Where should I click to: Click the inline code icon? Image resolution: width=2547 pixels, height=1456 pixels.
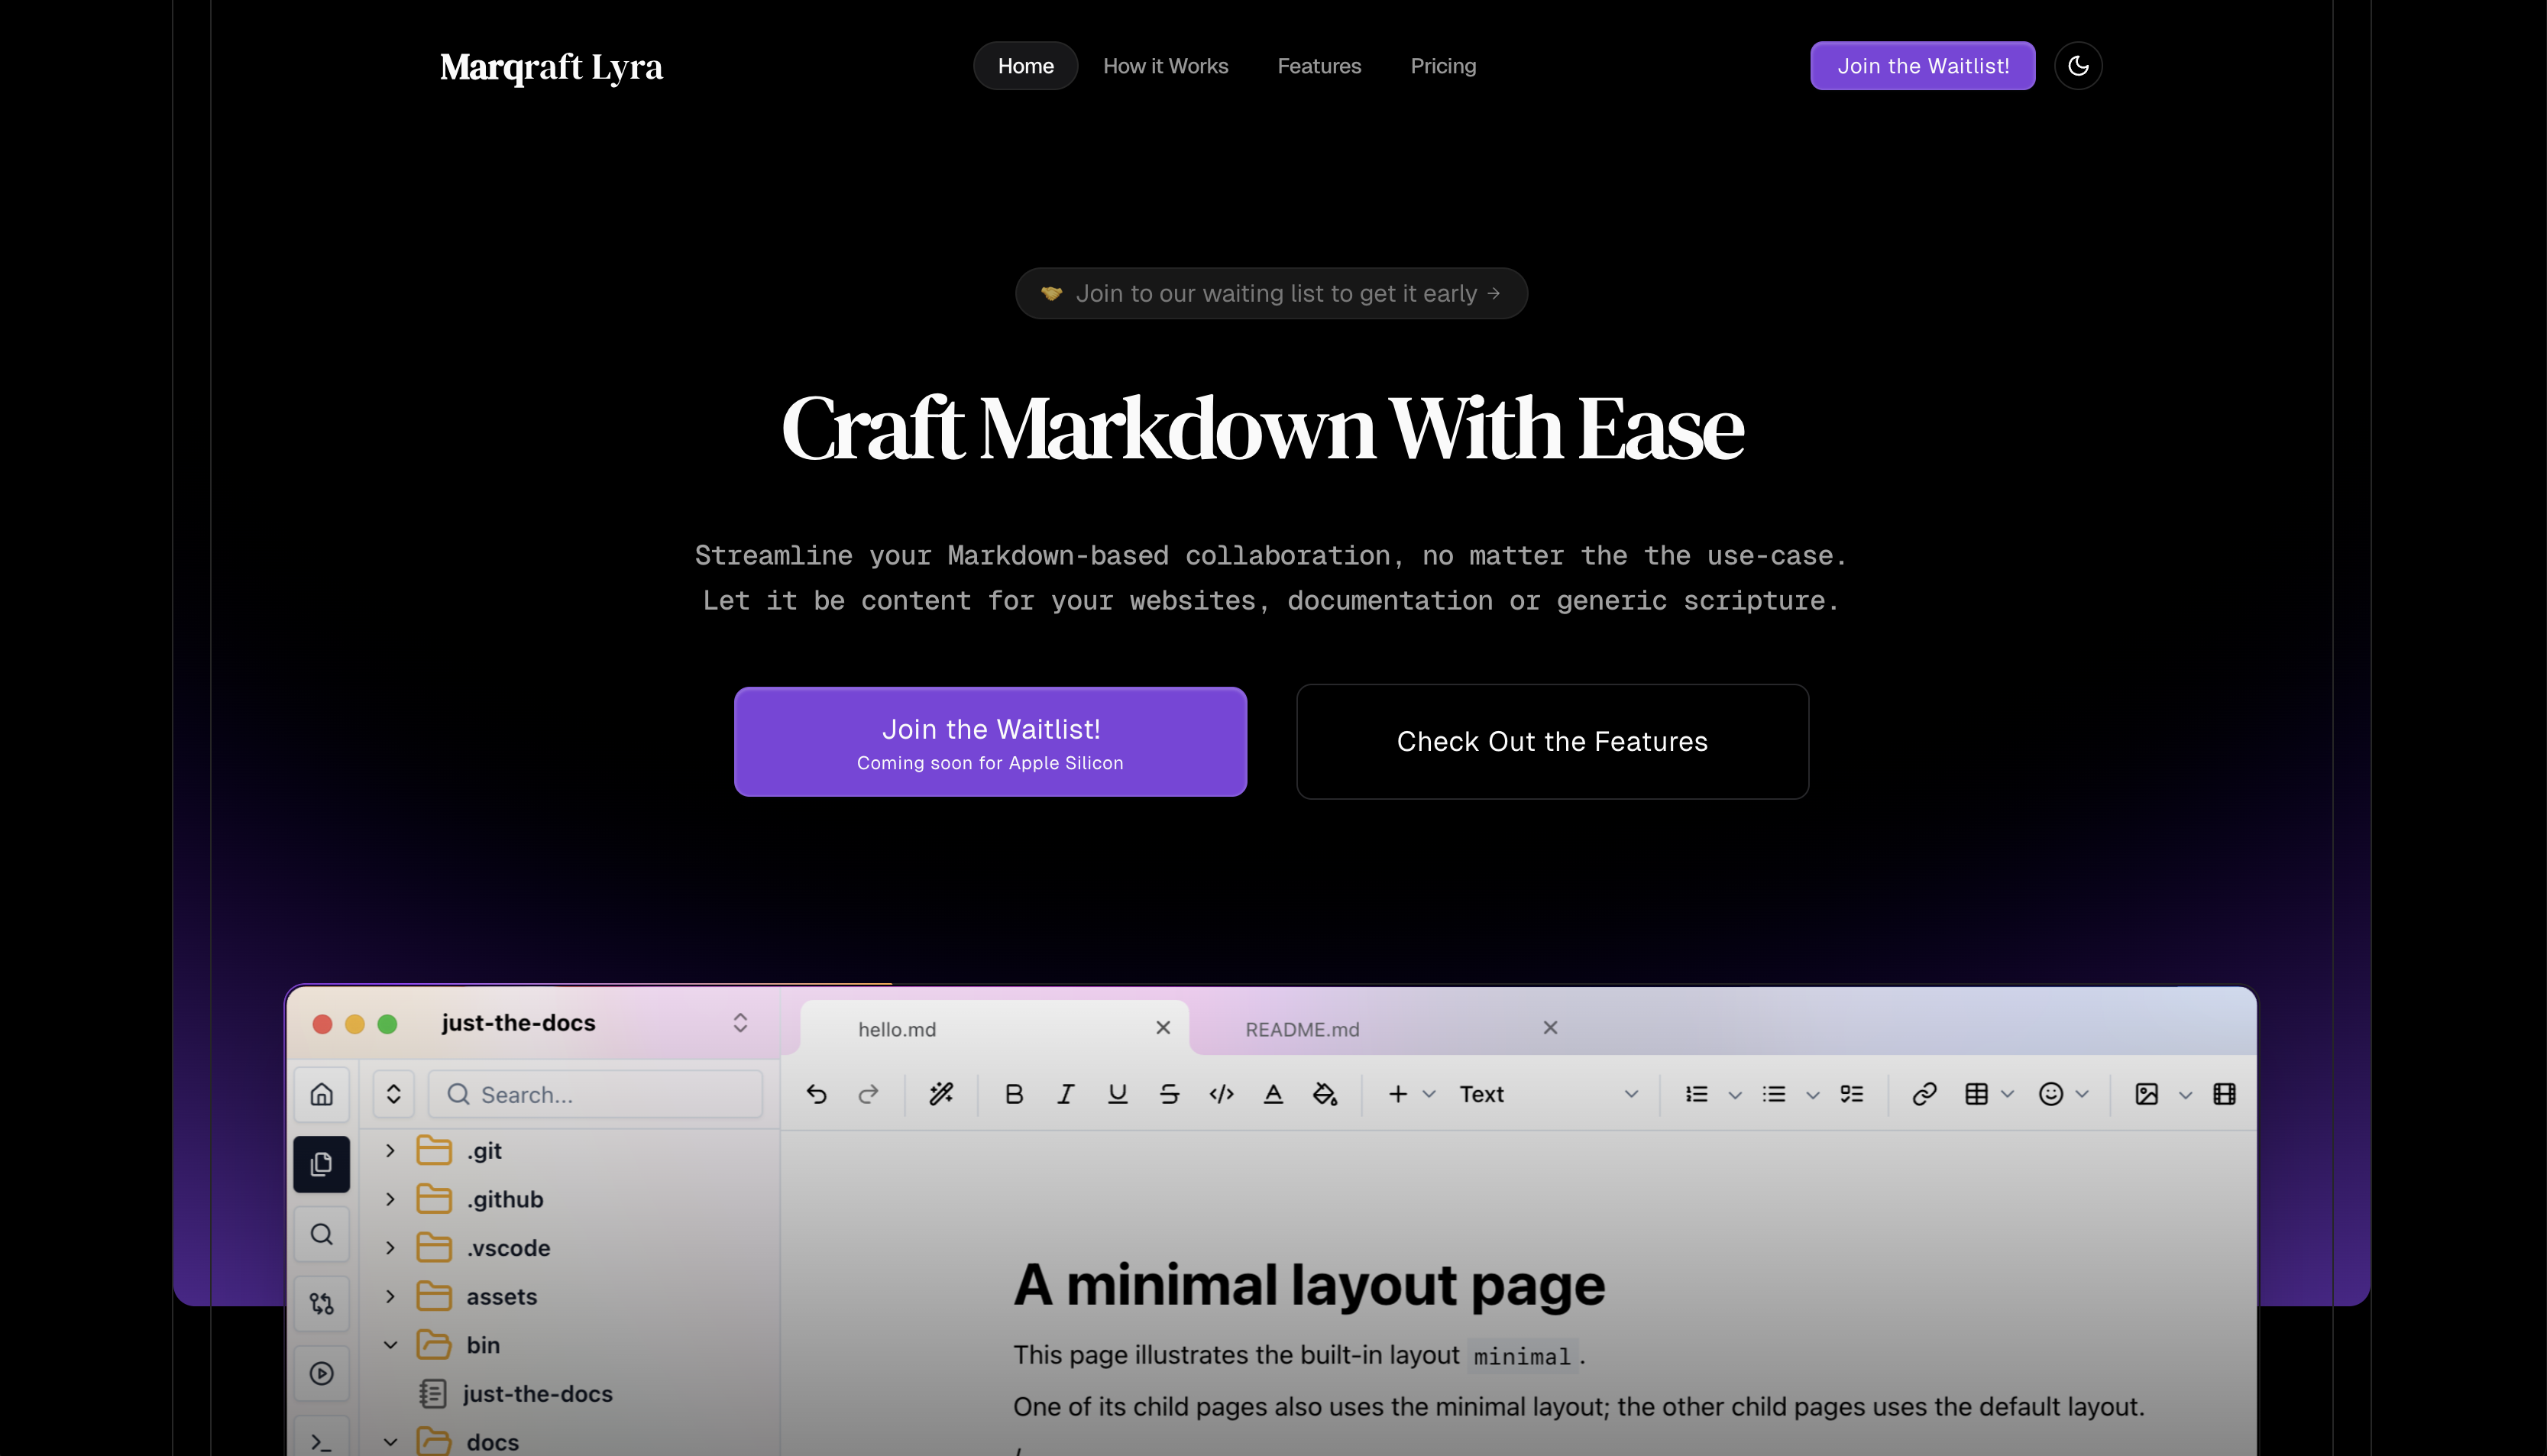click(1221, 1094)
